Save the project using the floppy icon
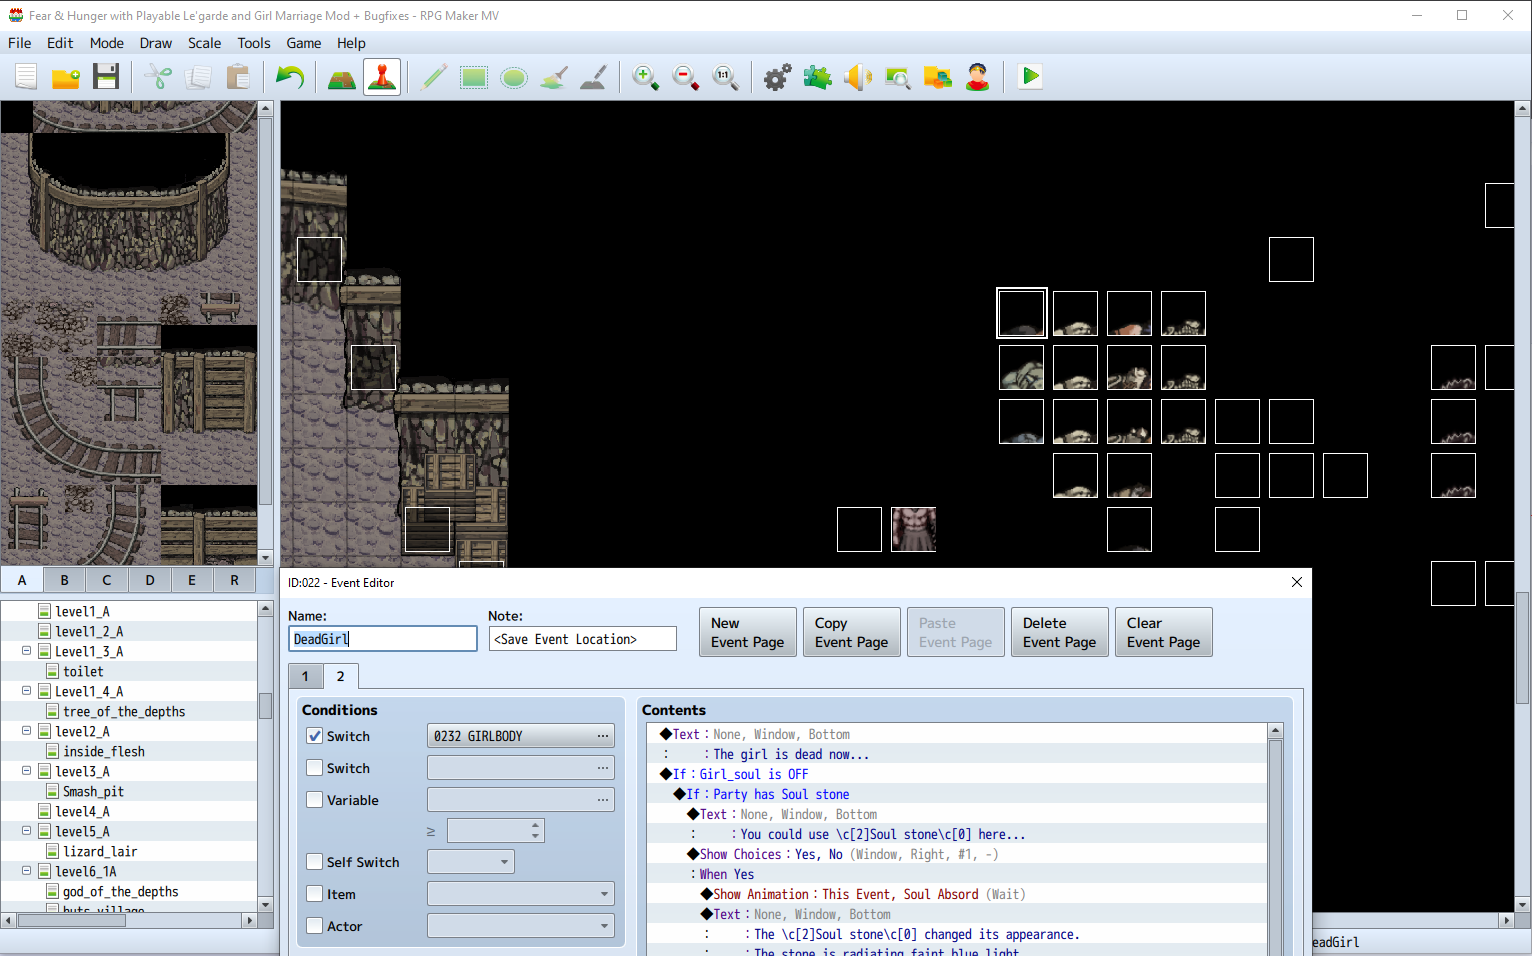 (106, 77)
